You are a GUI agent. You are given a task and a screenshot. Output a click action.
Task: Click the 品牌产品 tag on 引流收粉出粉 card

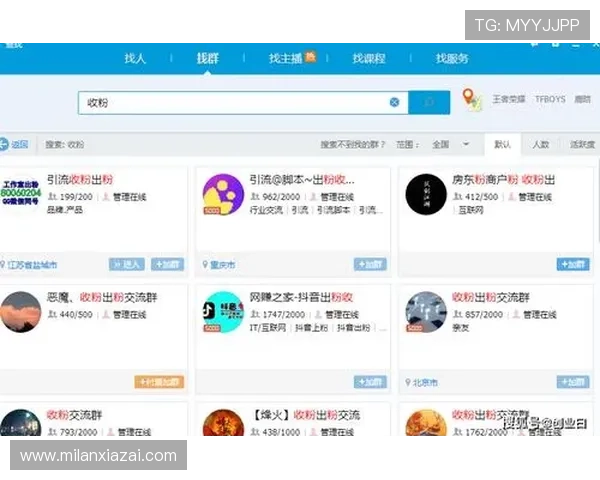65,210
